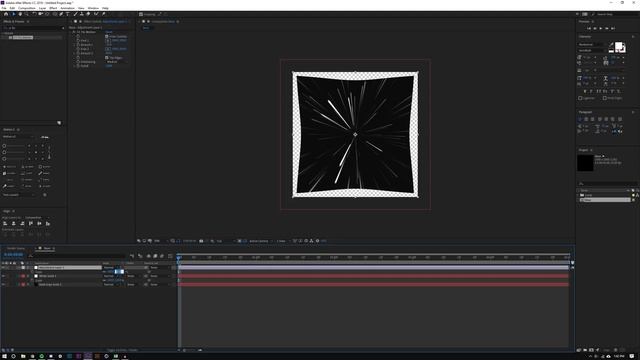The height and width of the screenshot is (360, 640).
Task: Open the Animation menu
Action: coord(67,8)
